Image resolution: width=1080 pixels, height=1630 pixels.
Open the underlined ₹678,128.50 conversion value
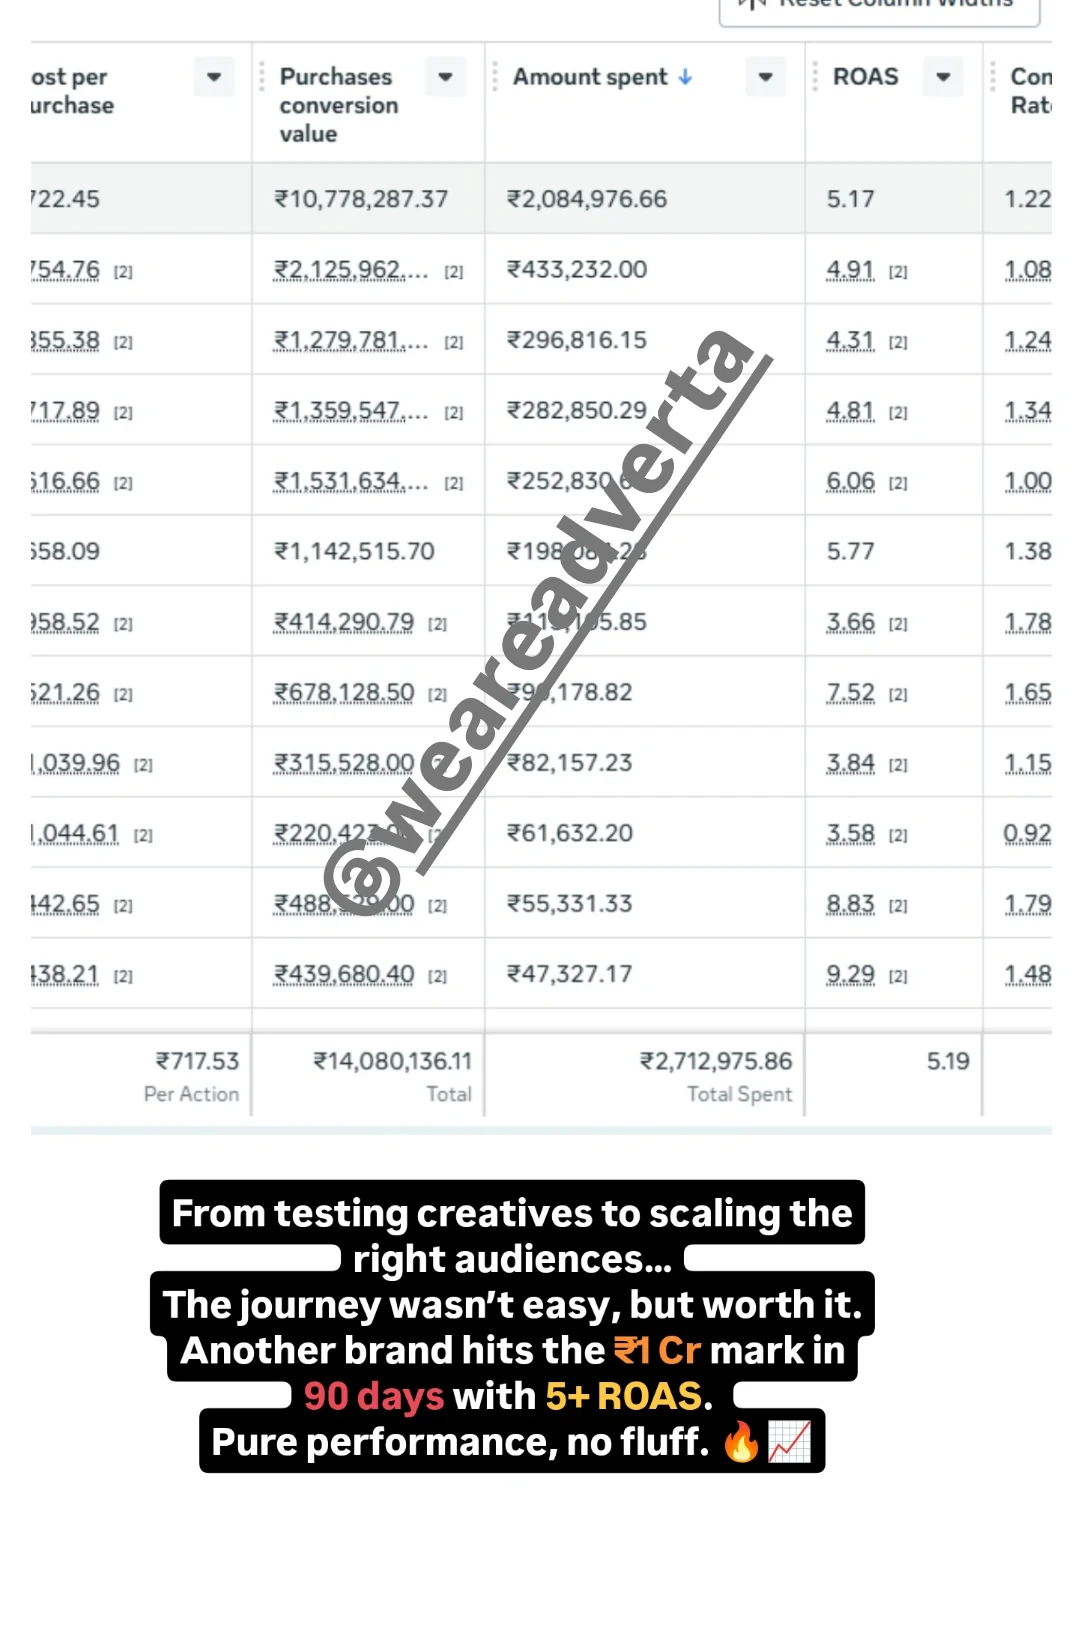[345, 692]
